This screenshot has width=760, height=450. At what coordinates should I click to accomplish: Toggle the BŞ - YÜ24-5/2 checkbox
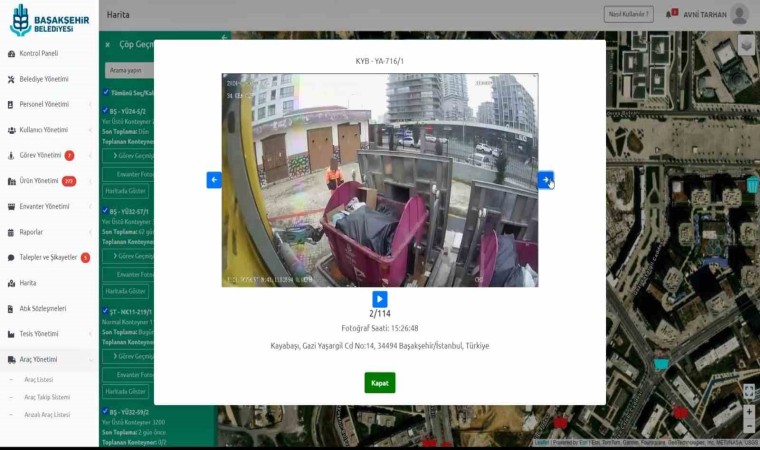click(x=106, y=110)
